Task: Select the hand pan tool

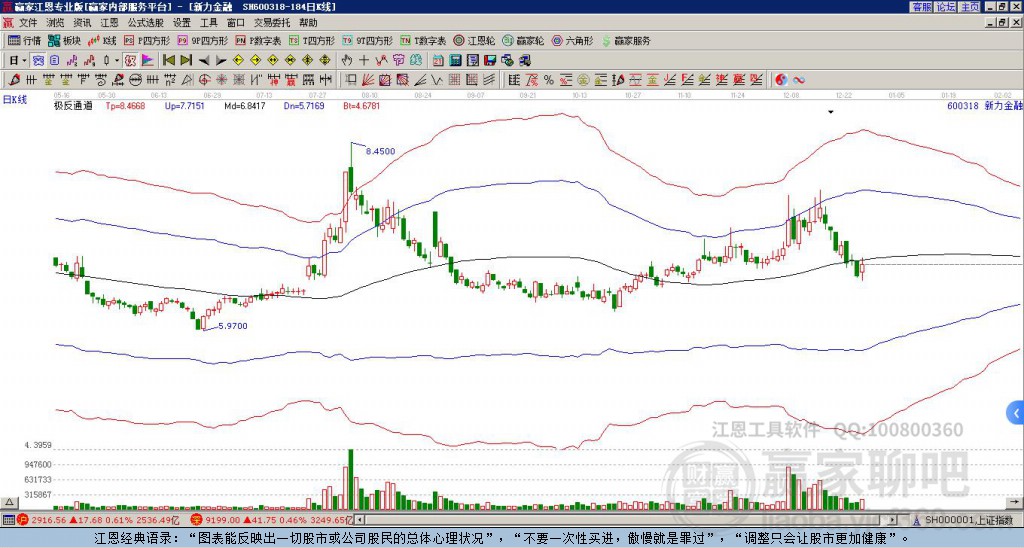Action: coord(347,61)
